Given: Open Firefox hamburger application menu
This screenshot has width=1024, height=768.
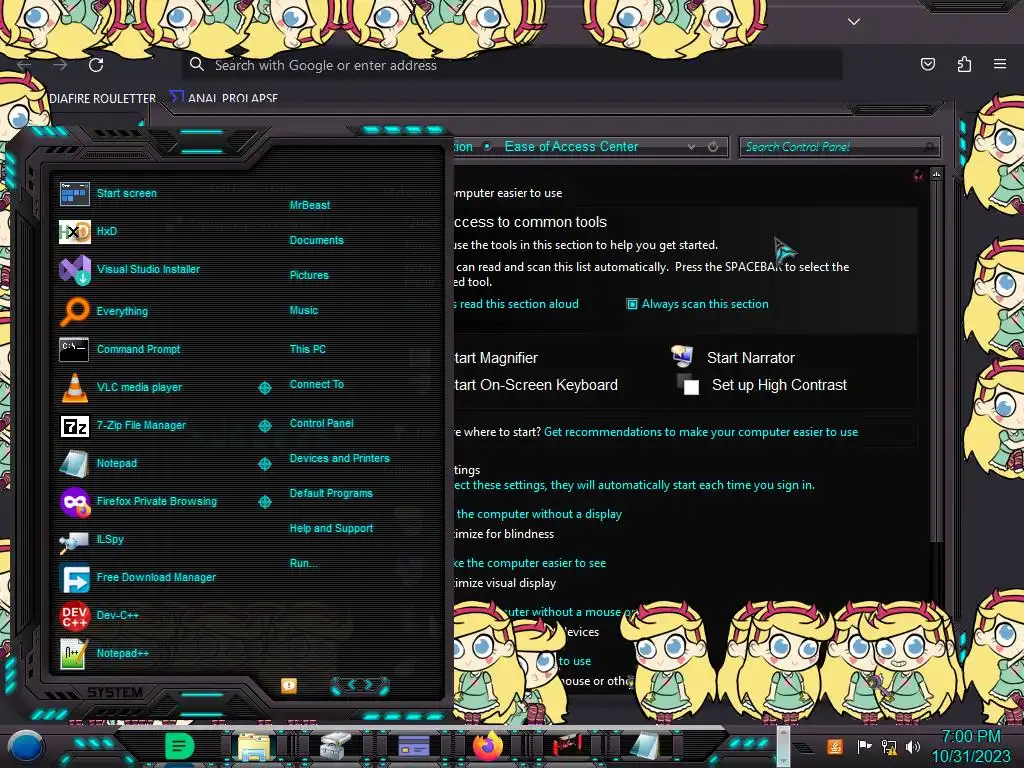Looking at the screenshot, I should [999, 64].
